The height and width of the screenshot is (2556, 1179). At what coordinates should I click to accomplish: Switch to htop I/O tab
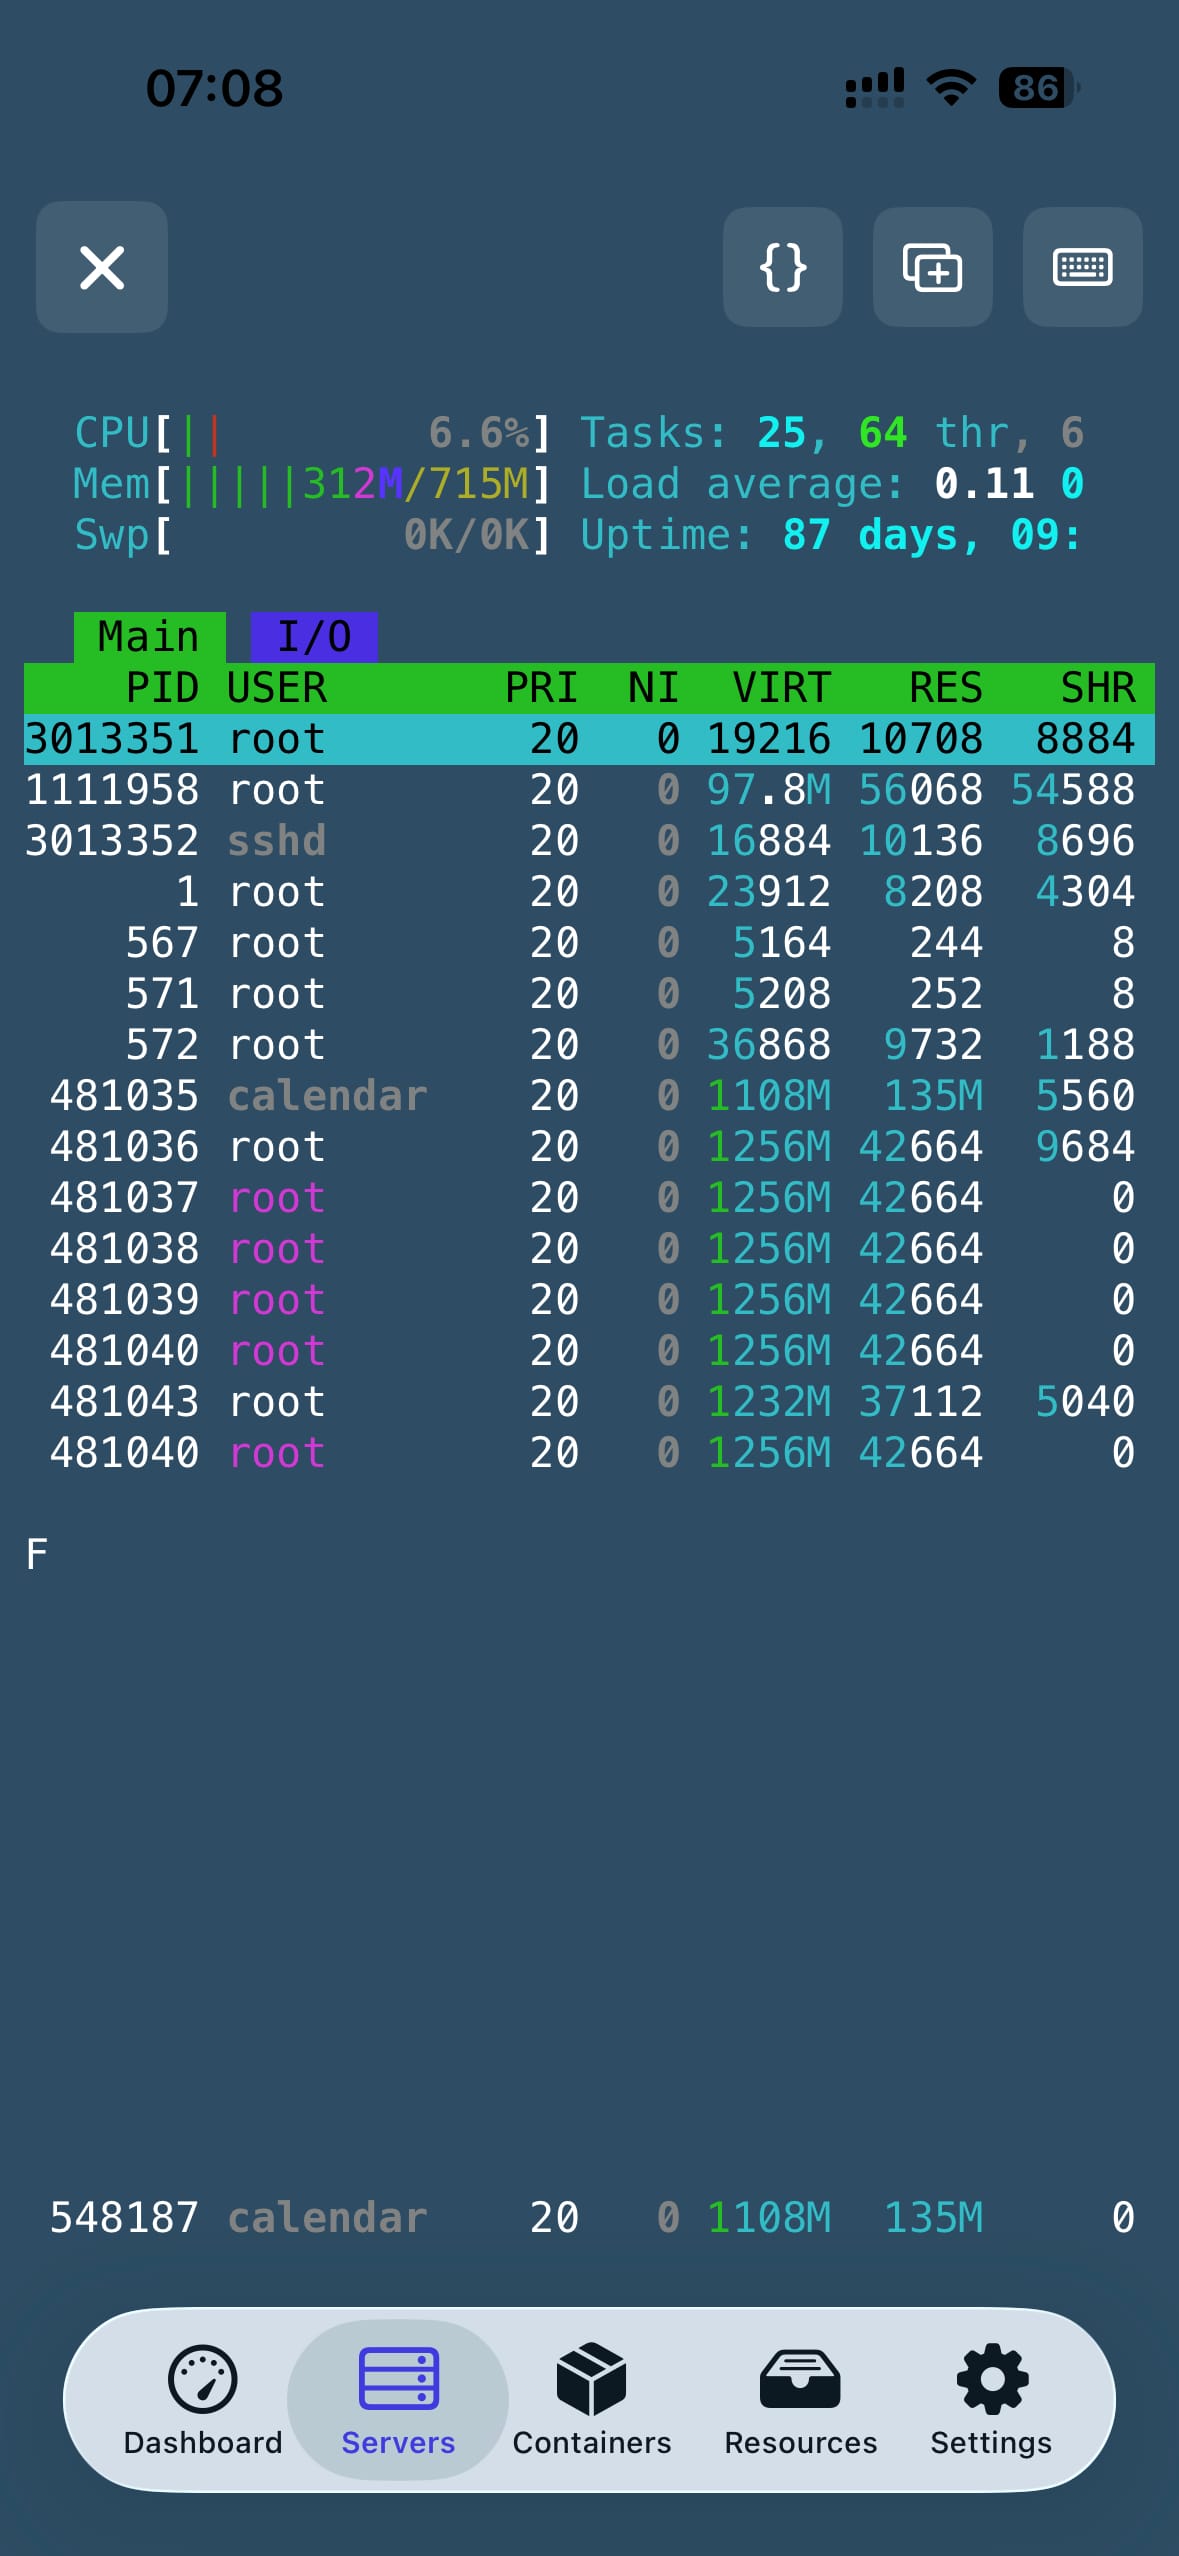[x=314, y=637]
